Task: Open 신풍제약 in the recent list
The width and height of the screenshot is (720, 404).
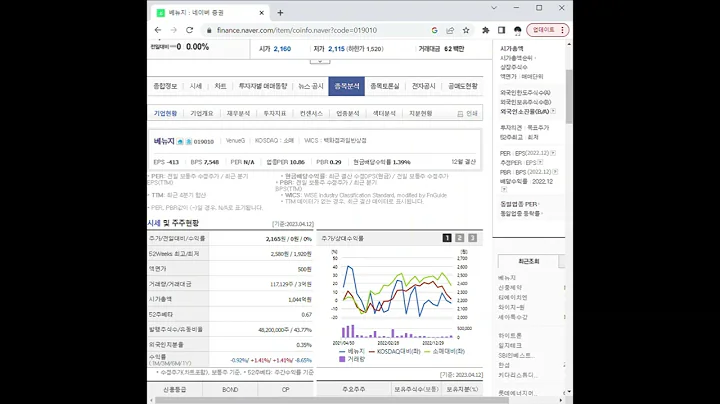Action: pos(510,287)
